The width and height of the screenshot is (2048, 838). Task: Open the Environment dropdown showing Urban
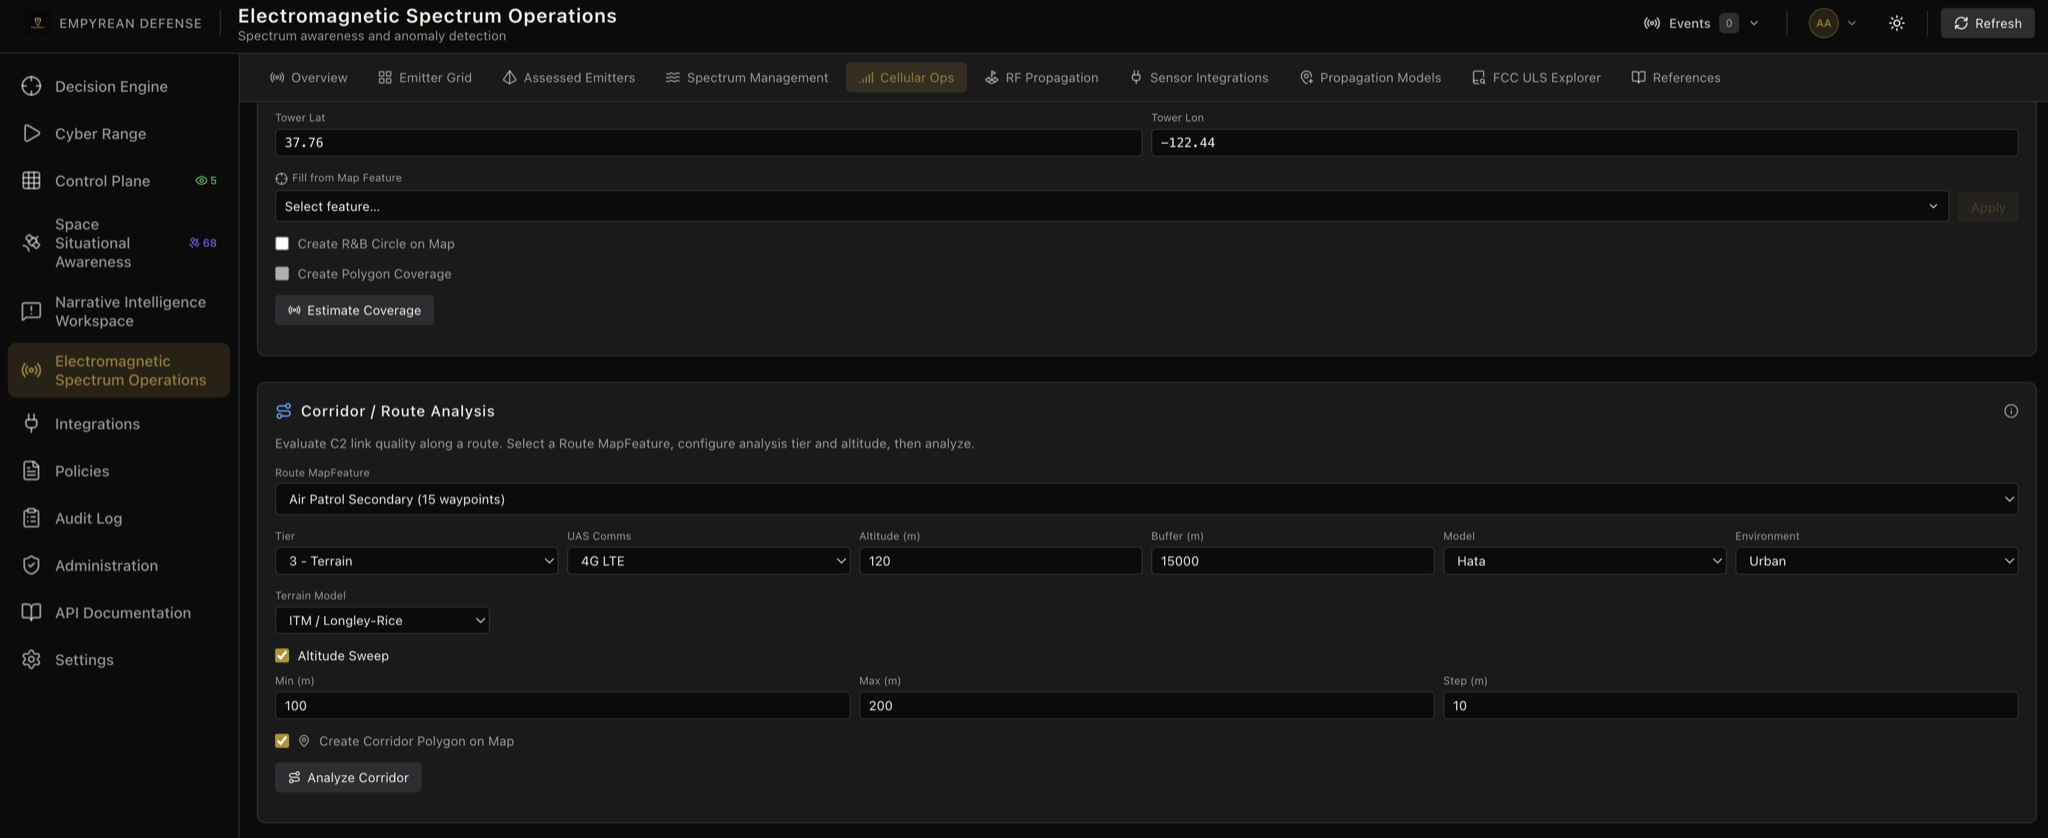pos(1876,561)
